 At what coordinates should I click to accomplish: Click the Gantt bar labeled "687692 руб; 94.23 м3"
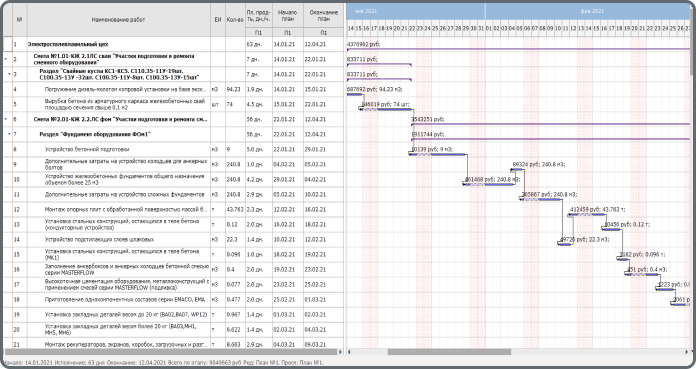coord(354,94)
